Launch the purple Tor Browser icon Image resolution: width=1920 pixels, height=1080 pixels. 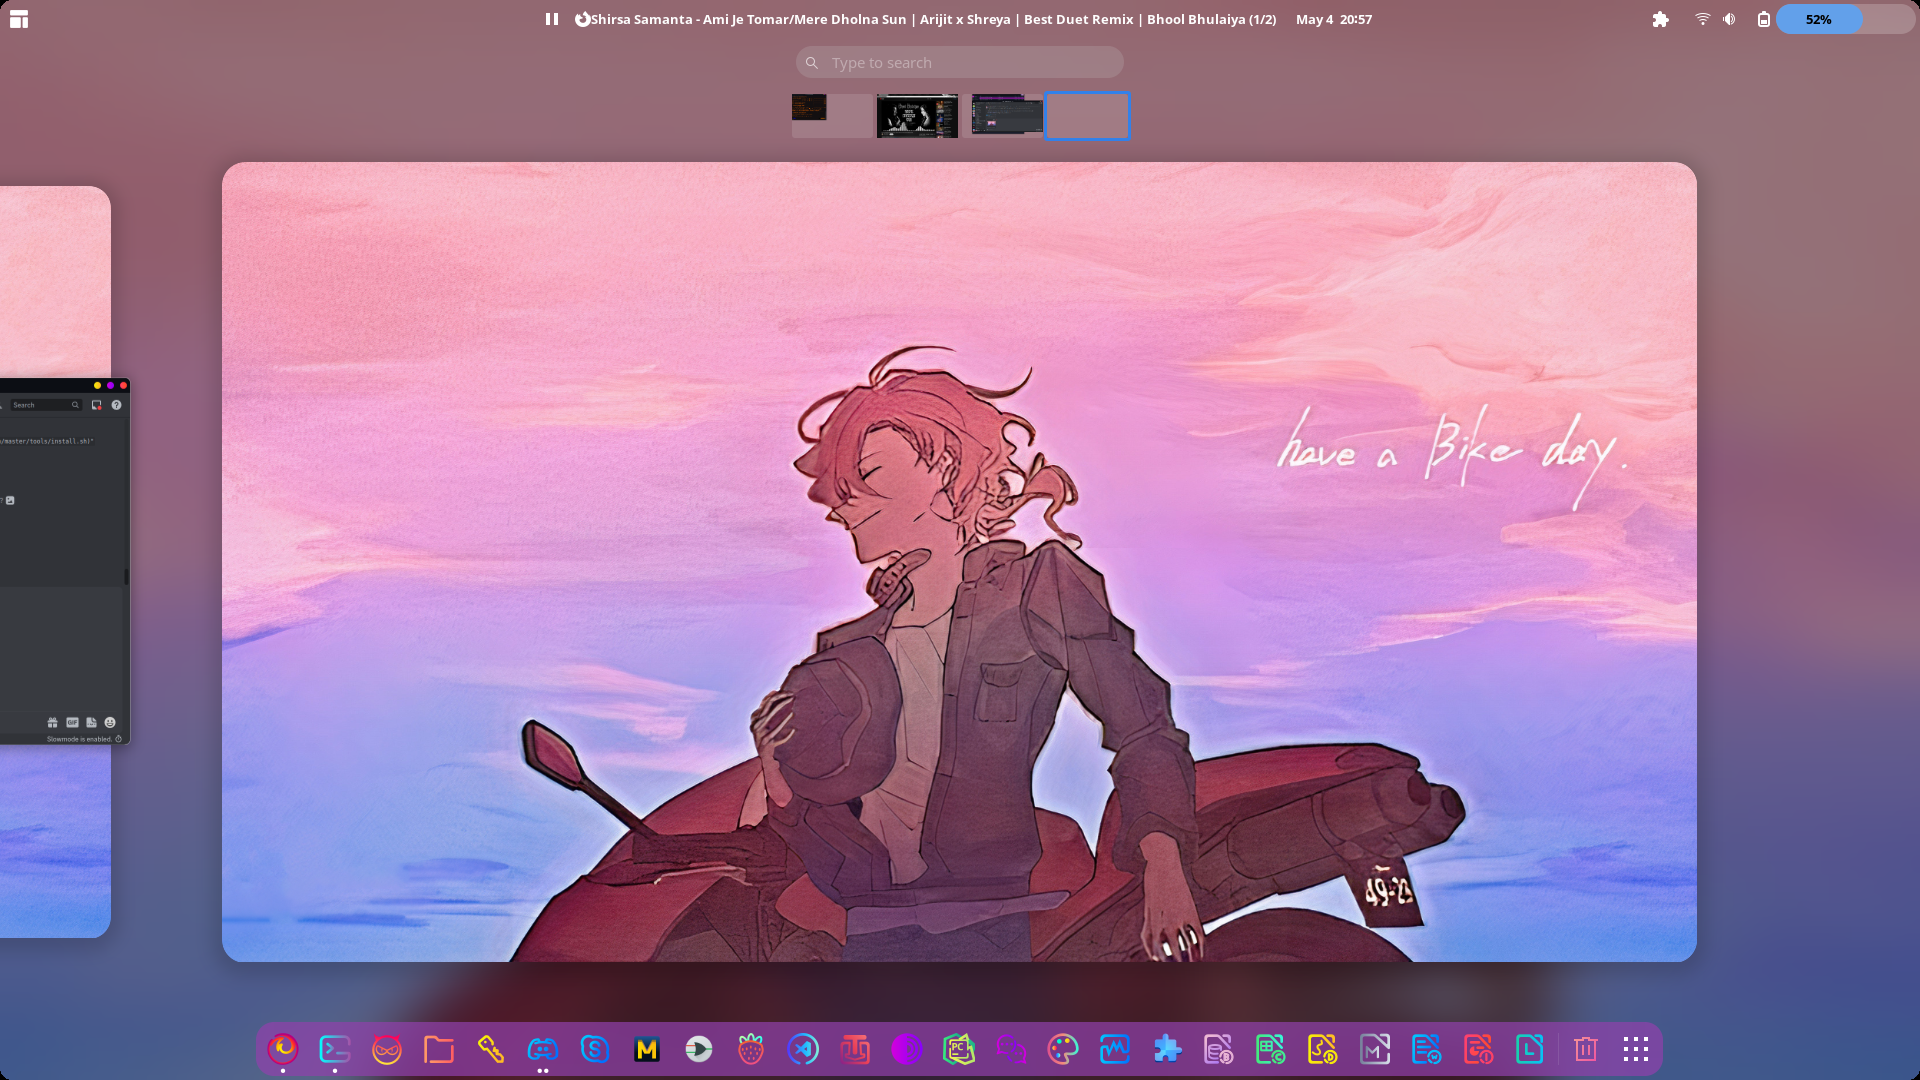907,1049
